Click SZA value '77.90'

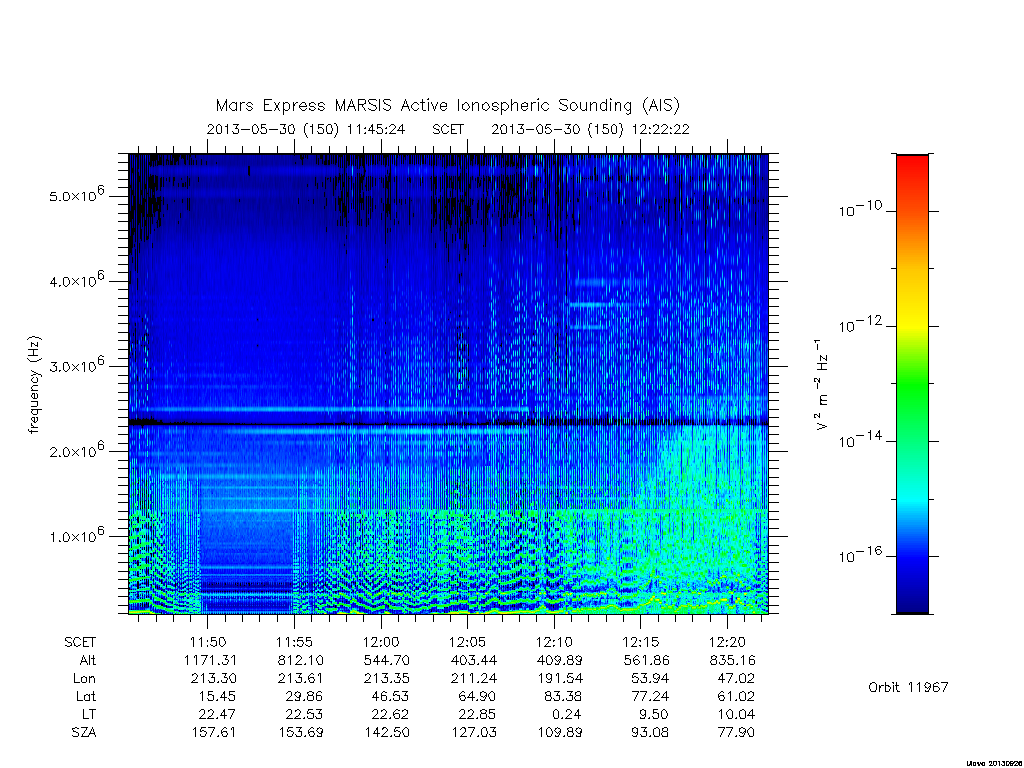click(737, 732)
